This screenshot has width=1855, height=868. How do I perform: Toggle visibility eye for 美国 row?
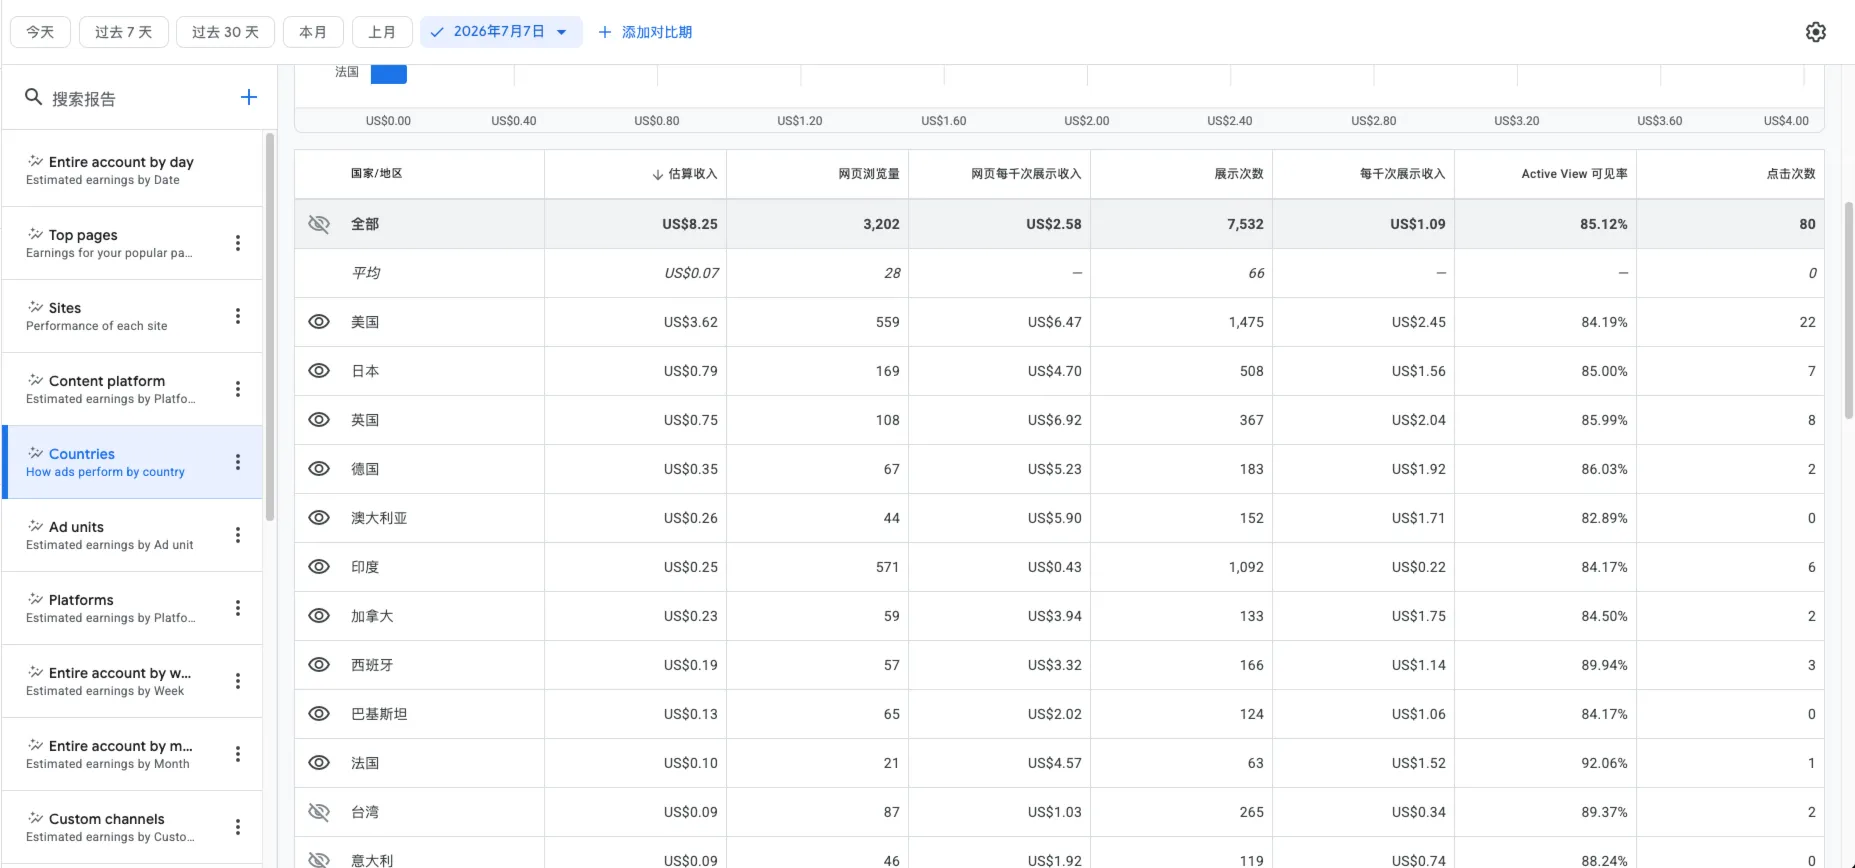coord(319,322)
